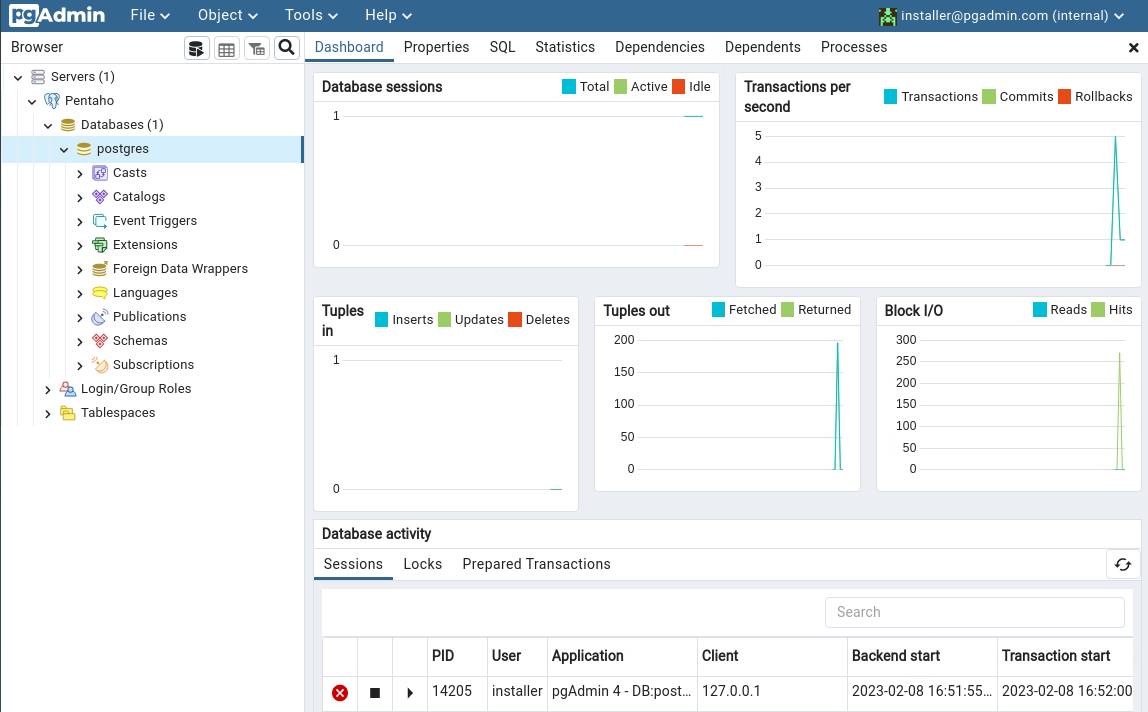Refresh the Database activity panel
Screen dimensions: 1148x712
coord(1123,564)
